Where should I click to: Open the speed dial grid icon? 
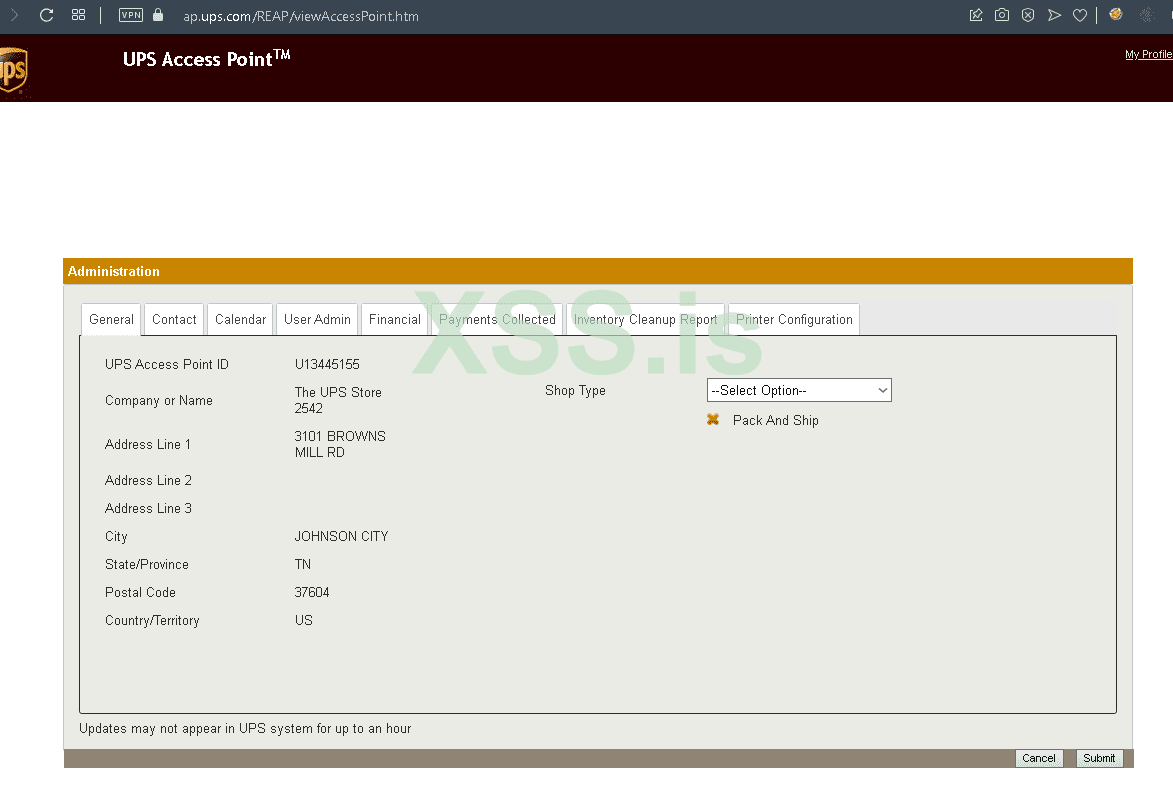click(79, 15)
